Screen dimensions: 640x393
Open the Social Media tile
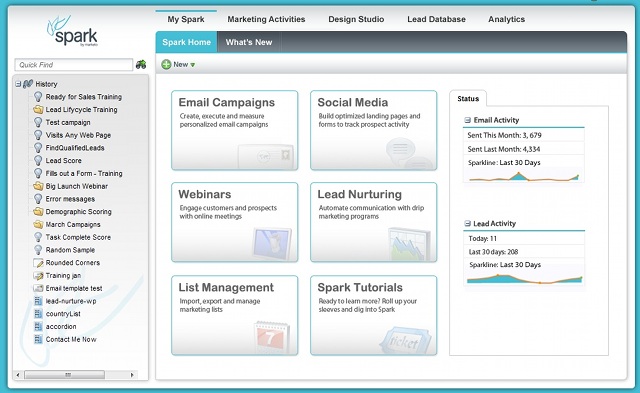pos(373,130)
